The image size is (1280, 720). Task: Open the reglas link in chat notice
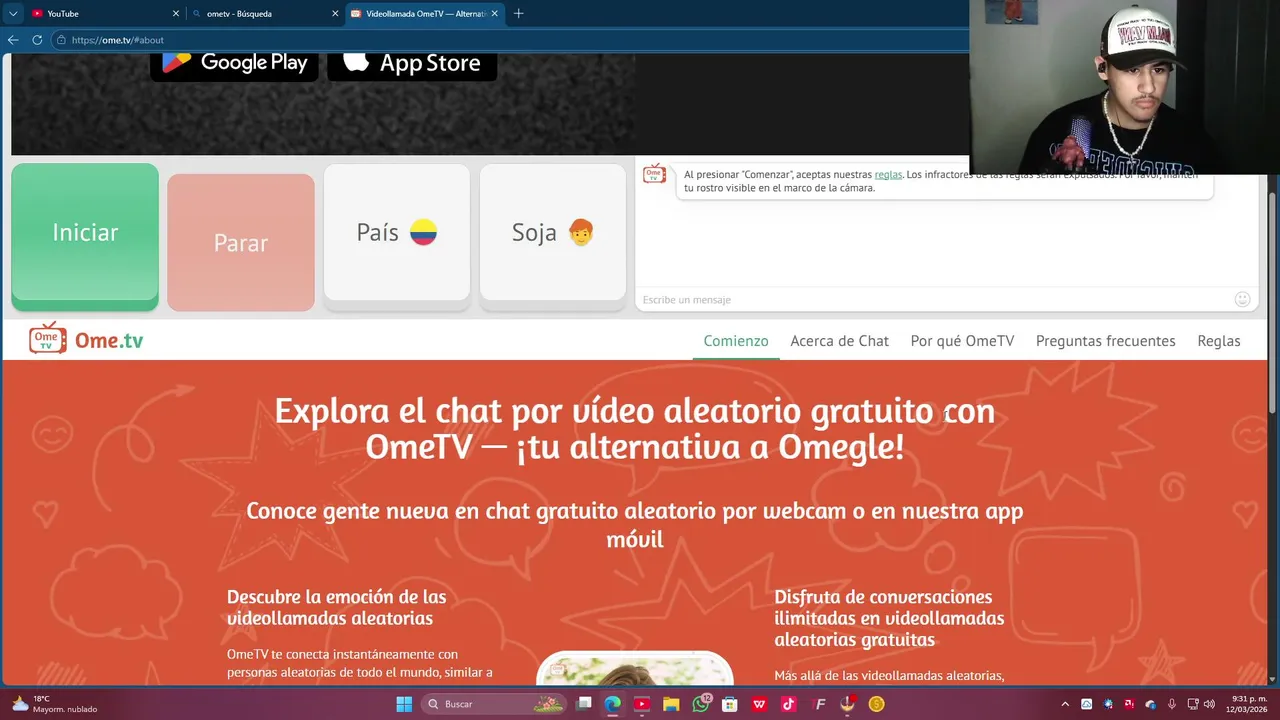pyautogui.click(x=888, y=174)
